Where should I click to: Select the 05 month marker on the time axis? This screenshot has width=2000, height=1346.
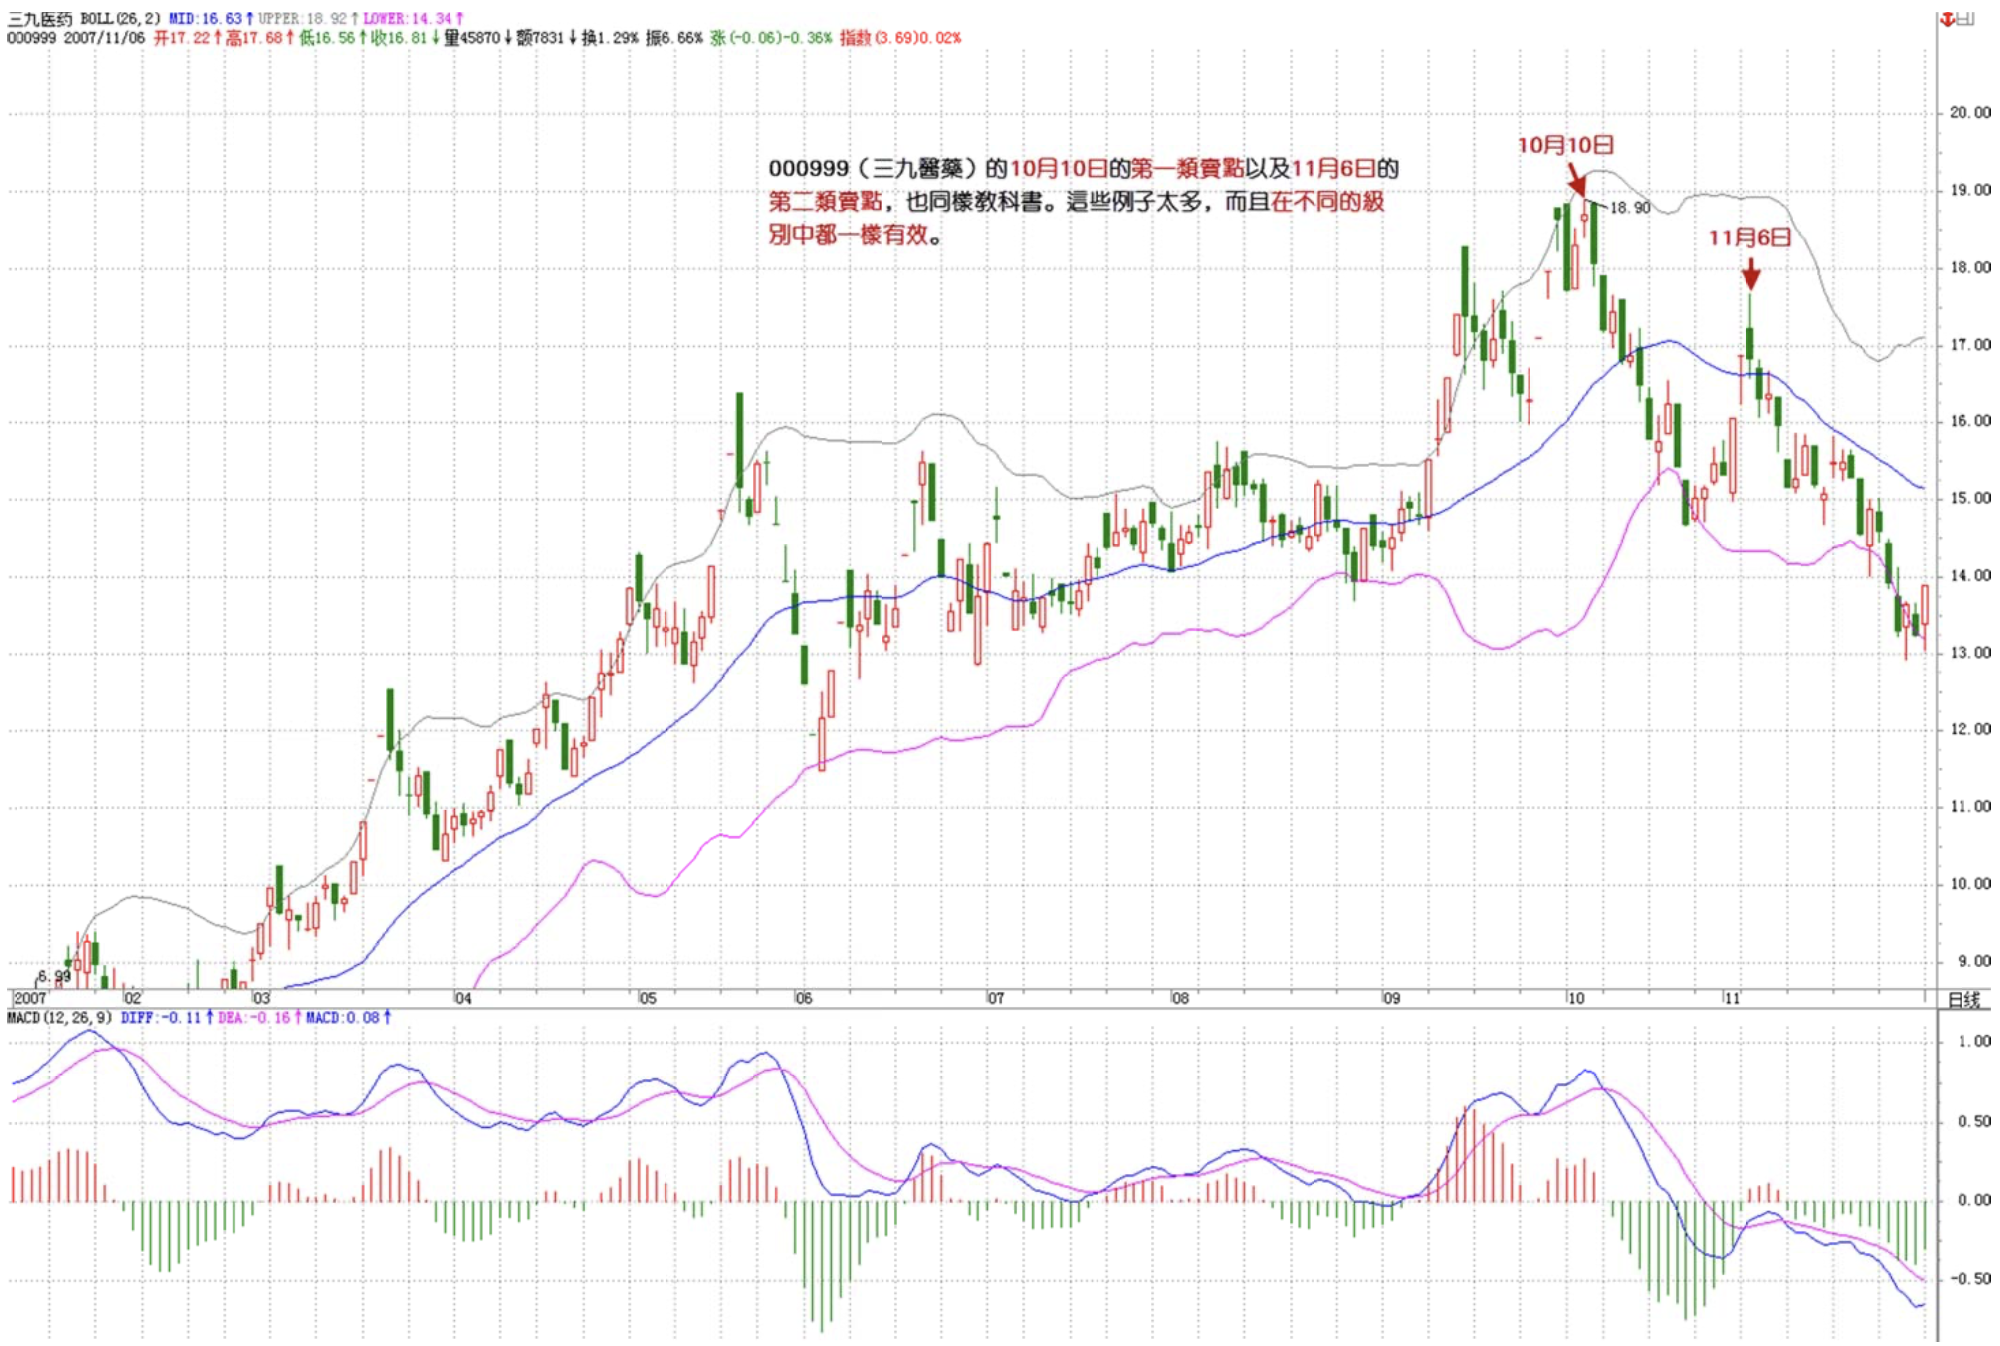pos(648,998)
